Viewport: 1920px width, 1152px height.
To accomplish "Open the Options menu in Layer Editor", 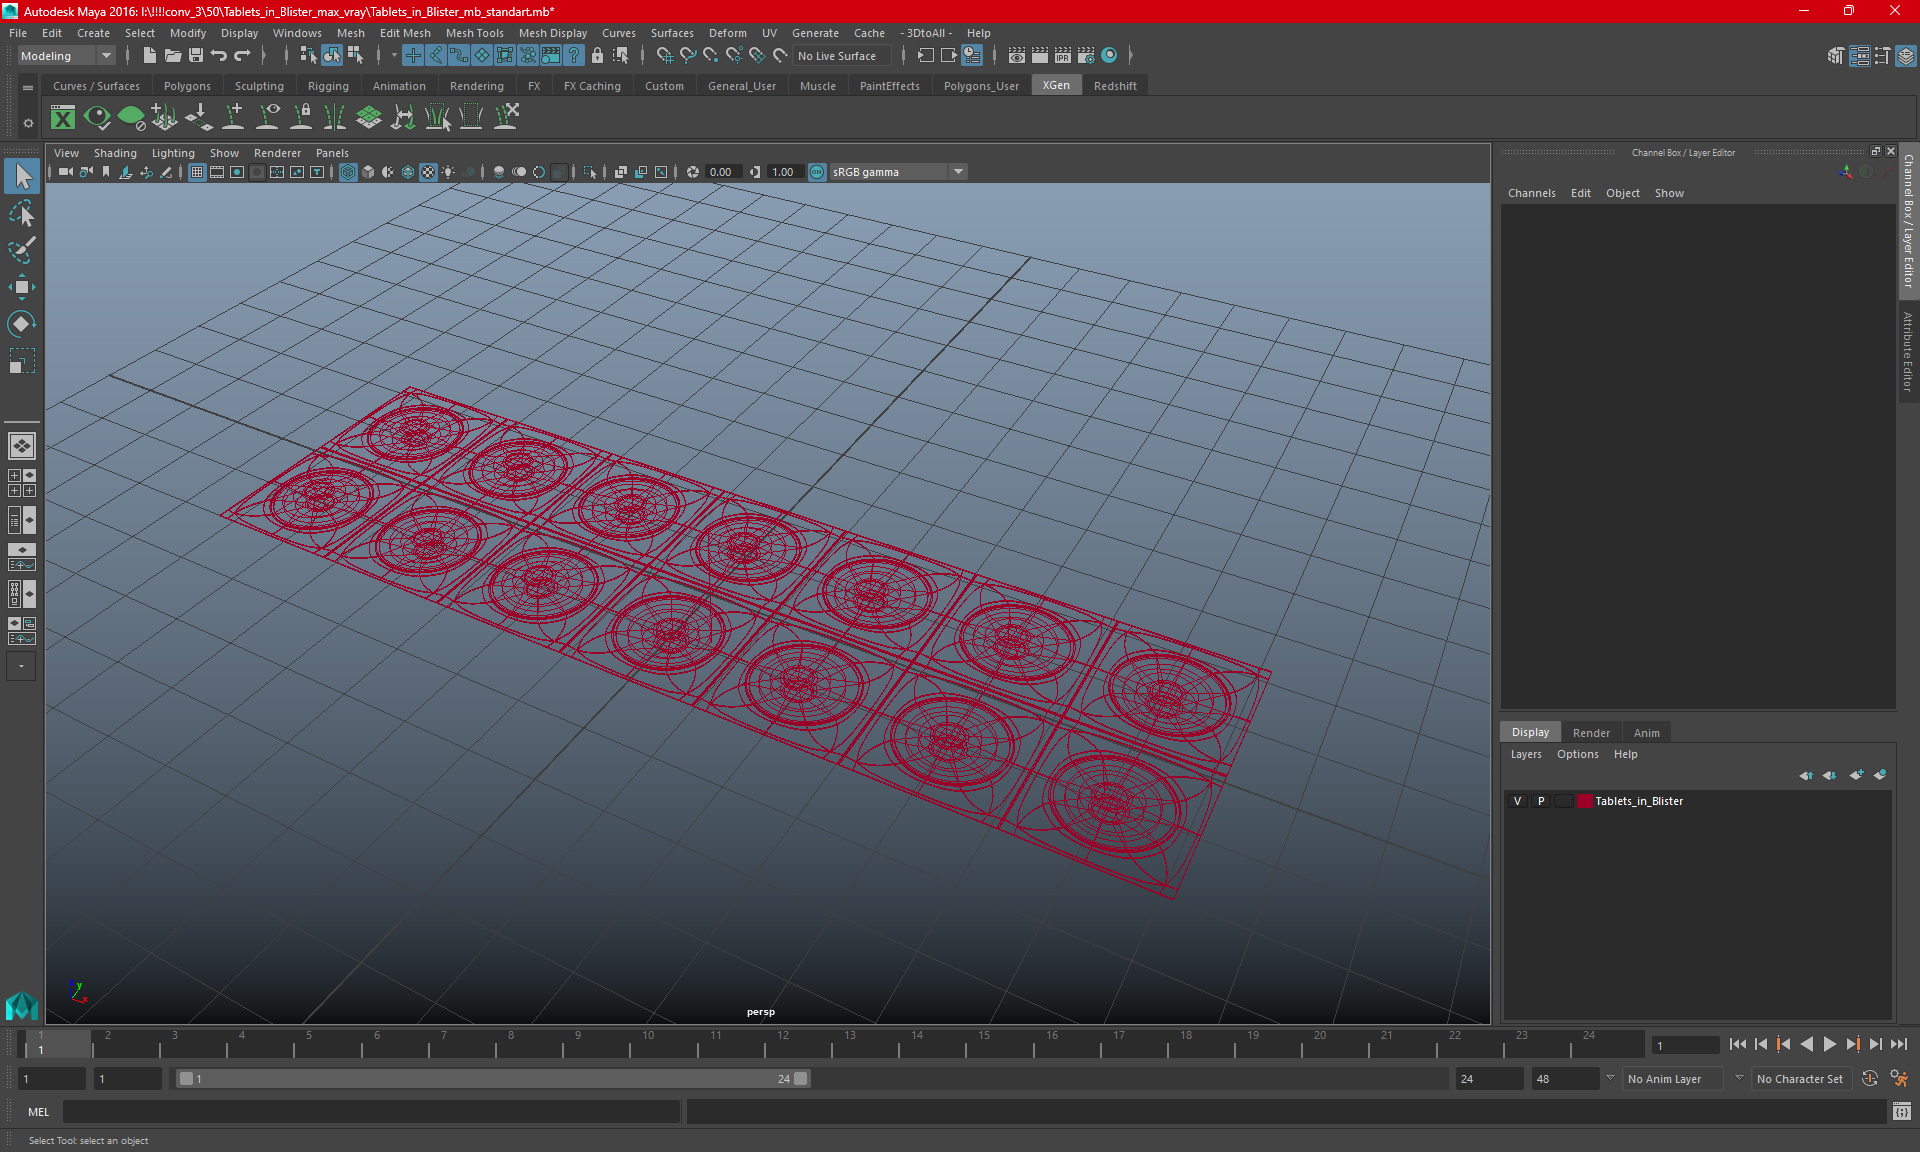I will coord(1577,754).
